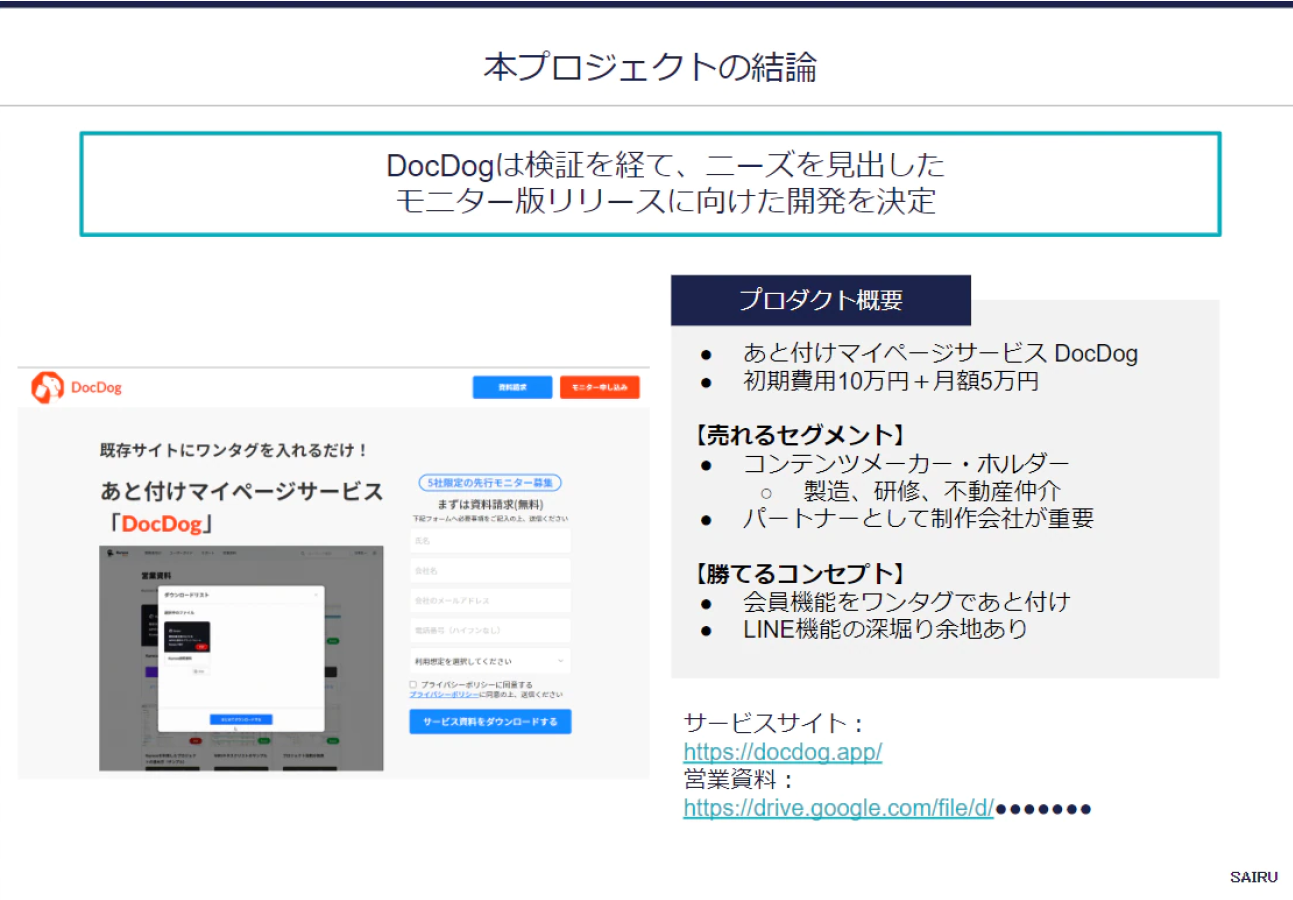Click the blue download button in the demo dialog
1293x900 pixels.
click(x=240, y=719)
